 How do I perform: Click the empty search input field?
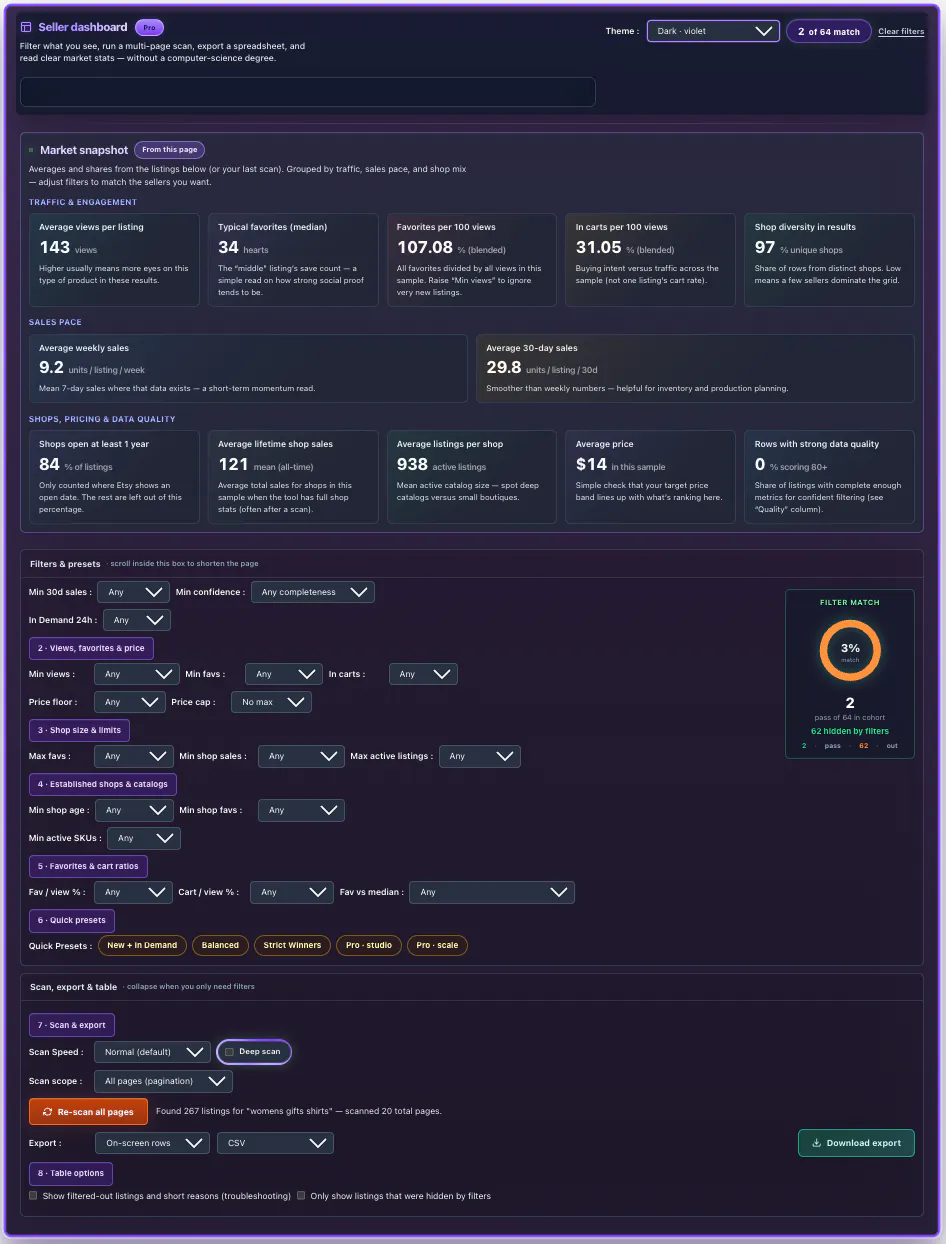click(308, 92)
